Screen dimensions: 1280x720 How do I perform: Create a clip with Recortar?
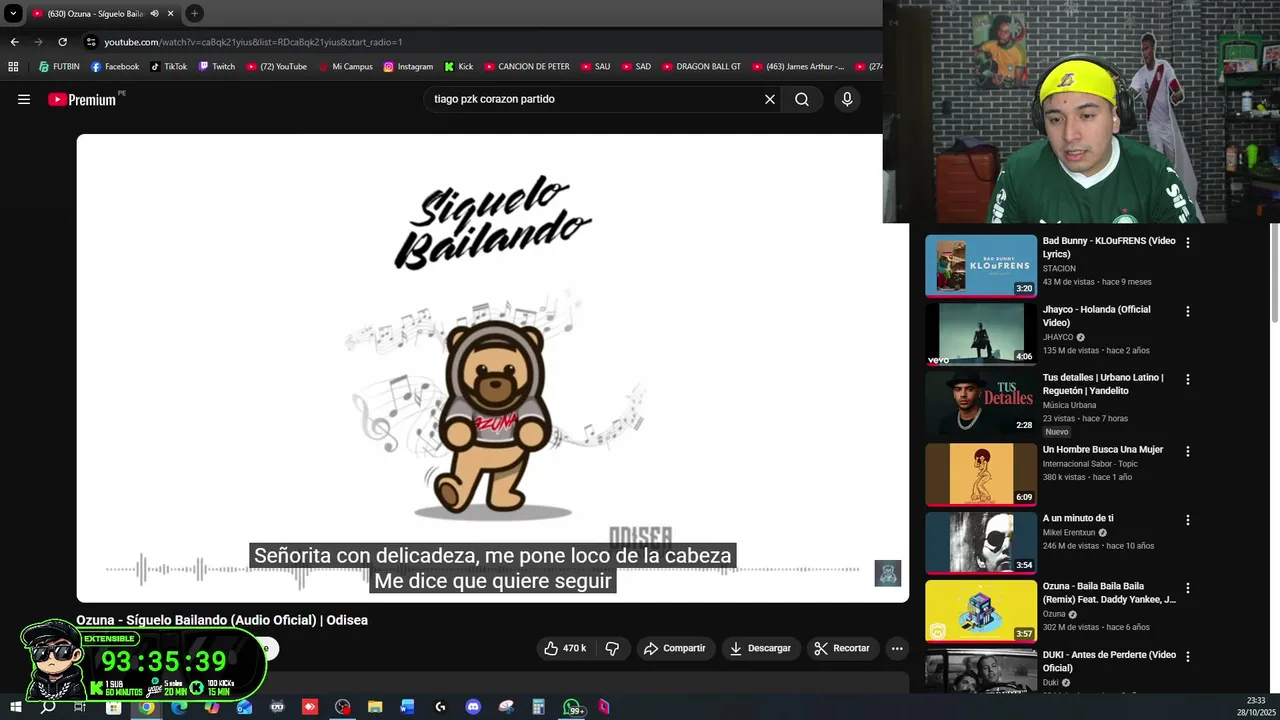tap(842, 648)
